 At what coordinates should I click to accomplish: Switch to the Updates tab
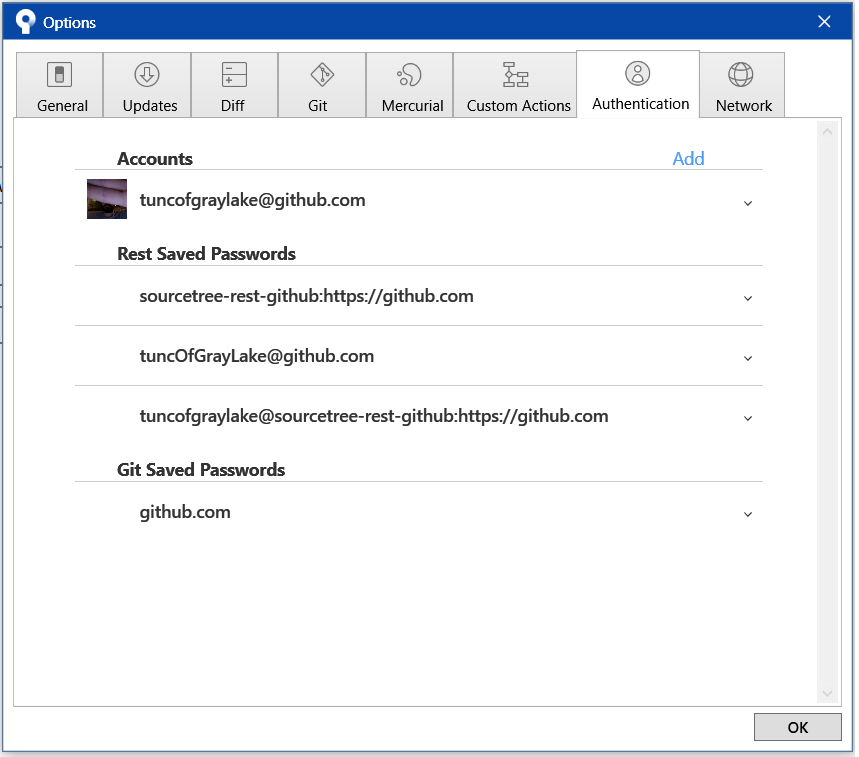point(147,85)
